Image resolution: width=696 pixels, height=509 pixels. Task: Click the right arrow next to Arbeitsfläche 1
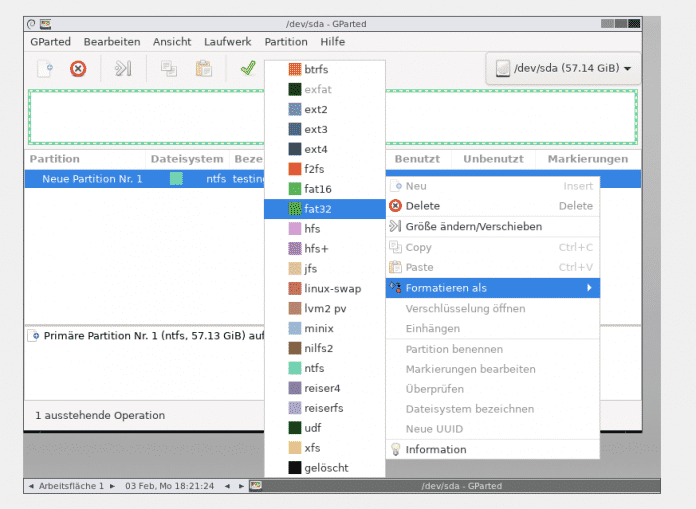coord(112,486)
